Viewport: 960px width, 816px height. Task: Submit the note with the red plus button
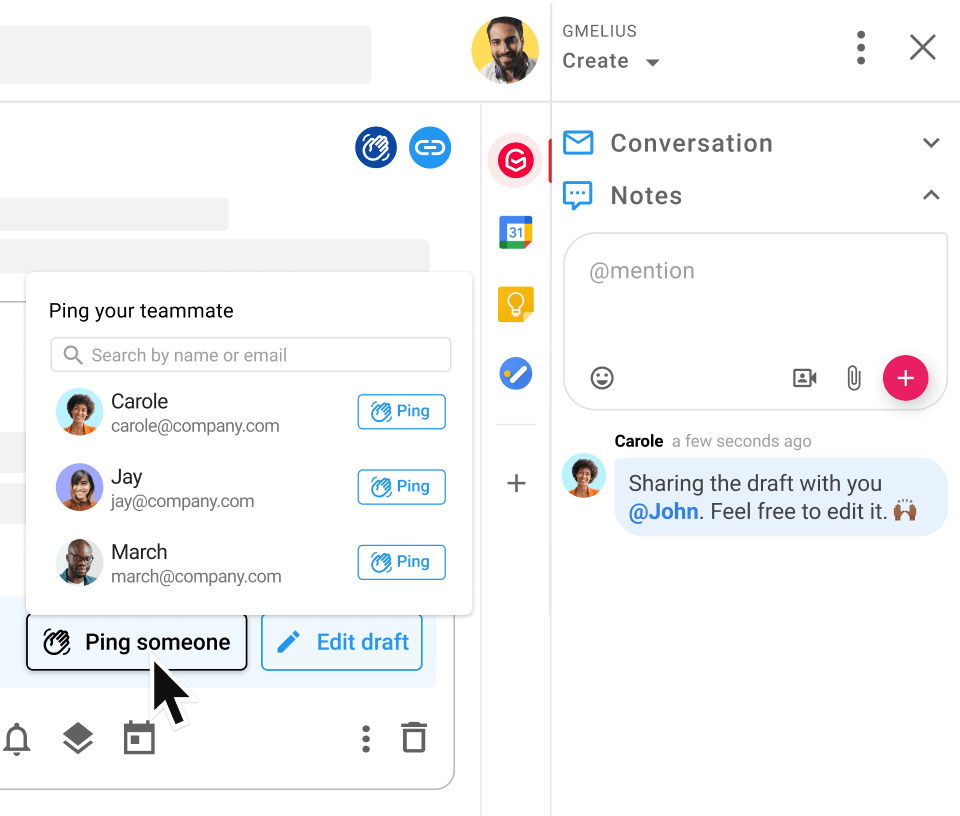[905, 378]
